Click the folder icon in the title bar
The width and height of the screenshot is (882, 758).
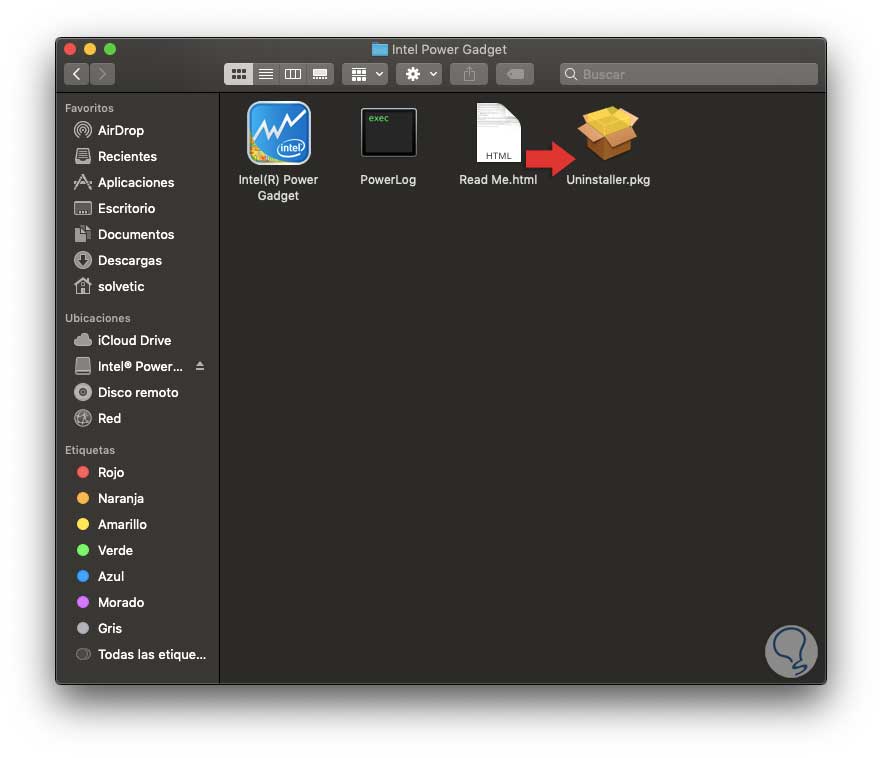(x=380, y=49)
